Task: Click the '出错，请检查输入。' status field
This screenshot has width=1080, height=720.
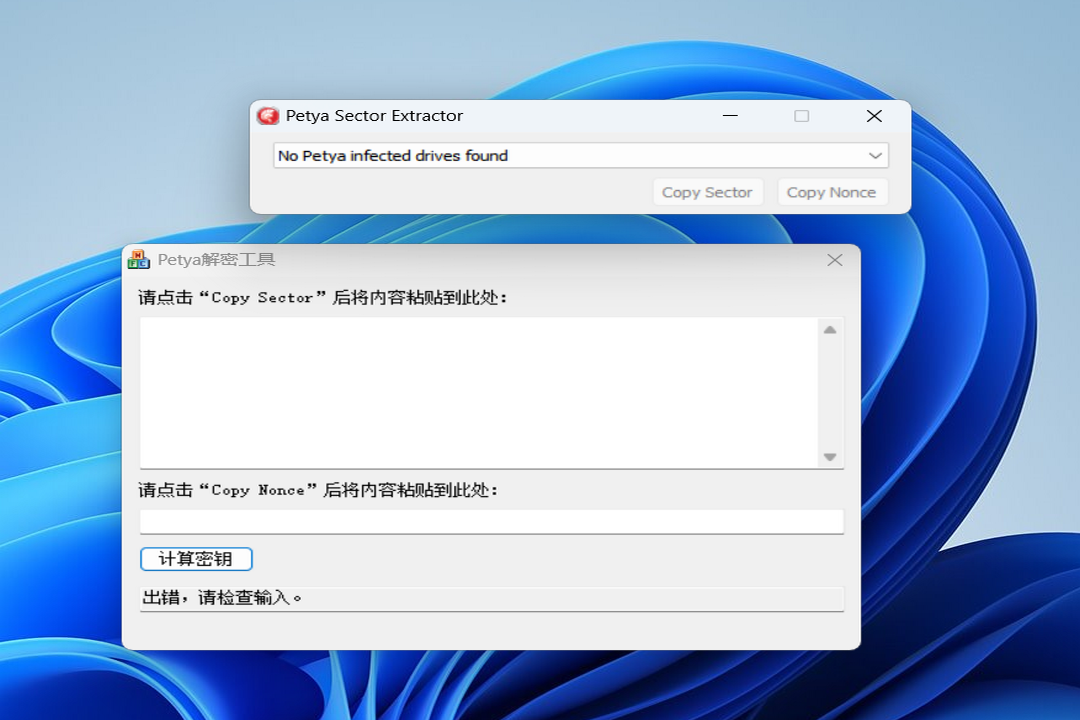Action: [491, 598]
